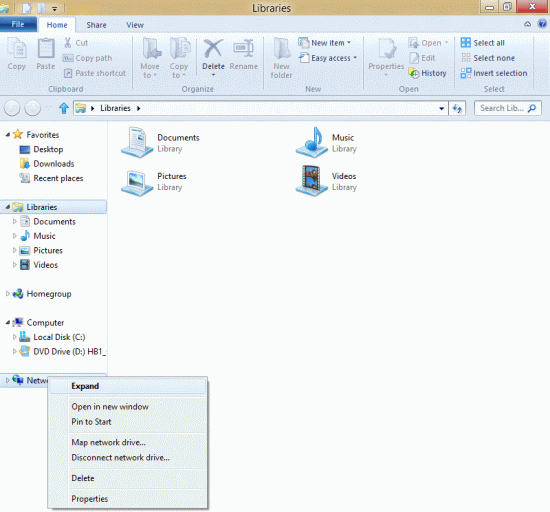550x512 pixels.
Task: Click the Forward navigation button
Action: click(32, 108)
